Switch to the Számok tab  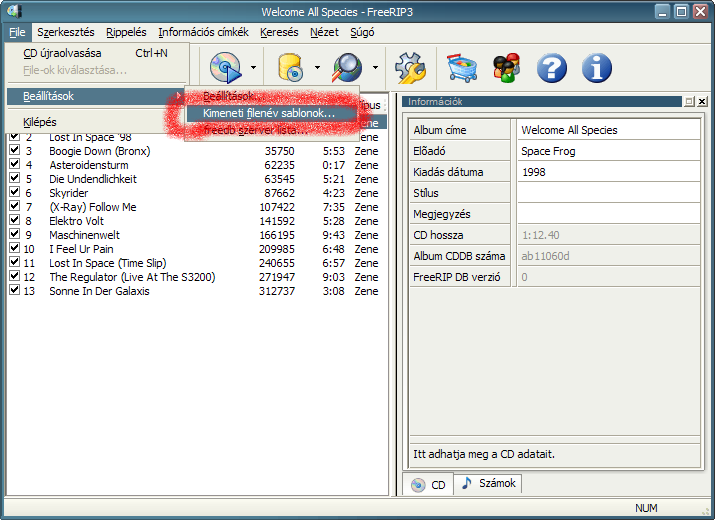(488, 483)
